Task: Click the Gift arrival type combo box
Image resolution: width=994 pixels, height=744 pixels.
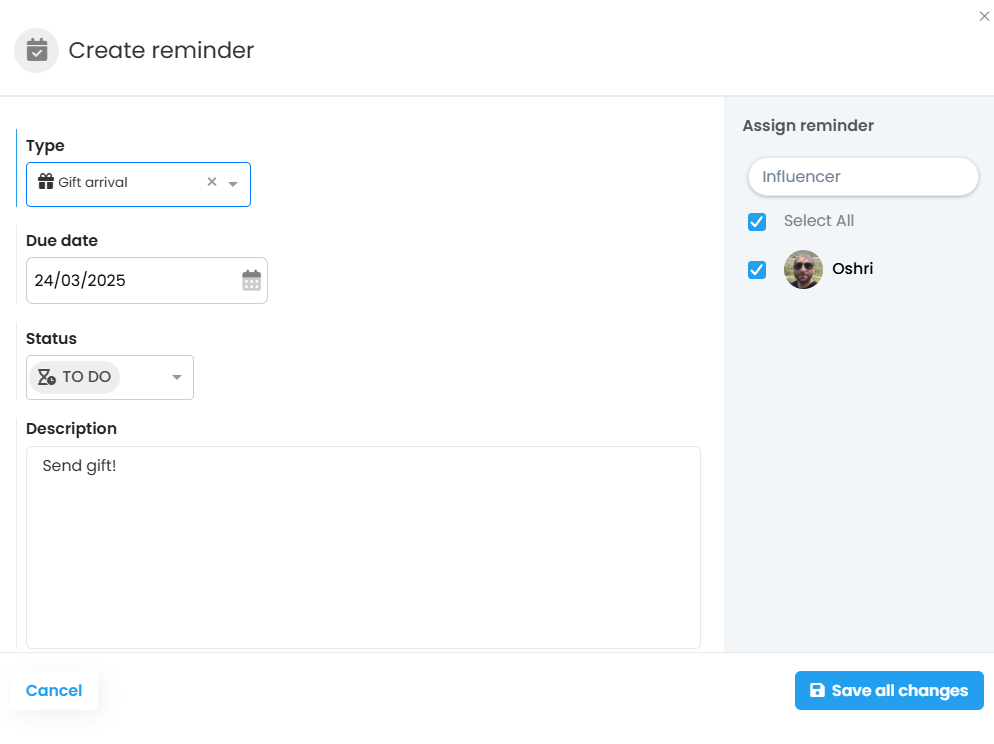Action: [x=138, y=184]
